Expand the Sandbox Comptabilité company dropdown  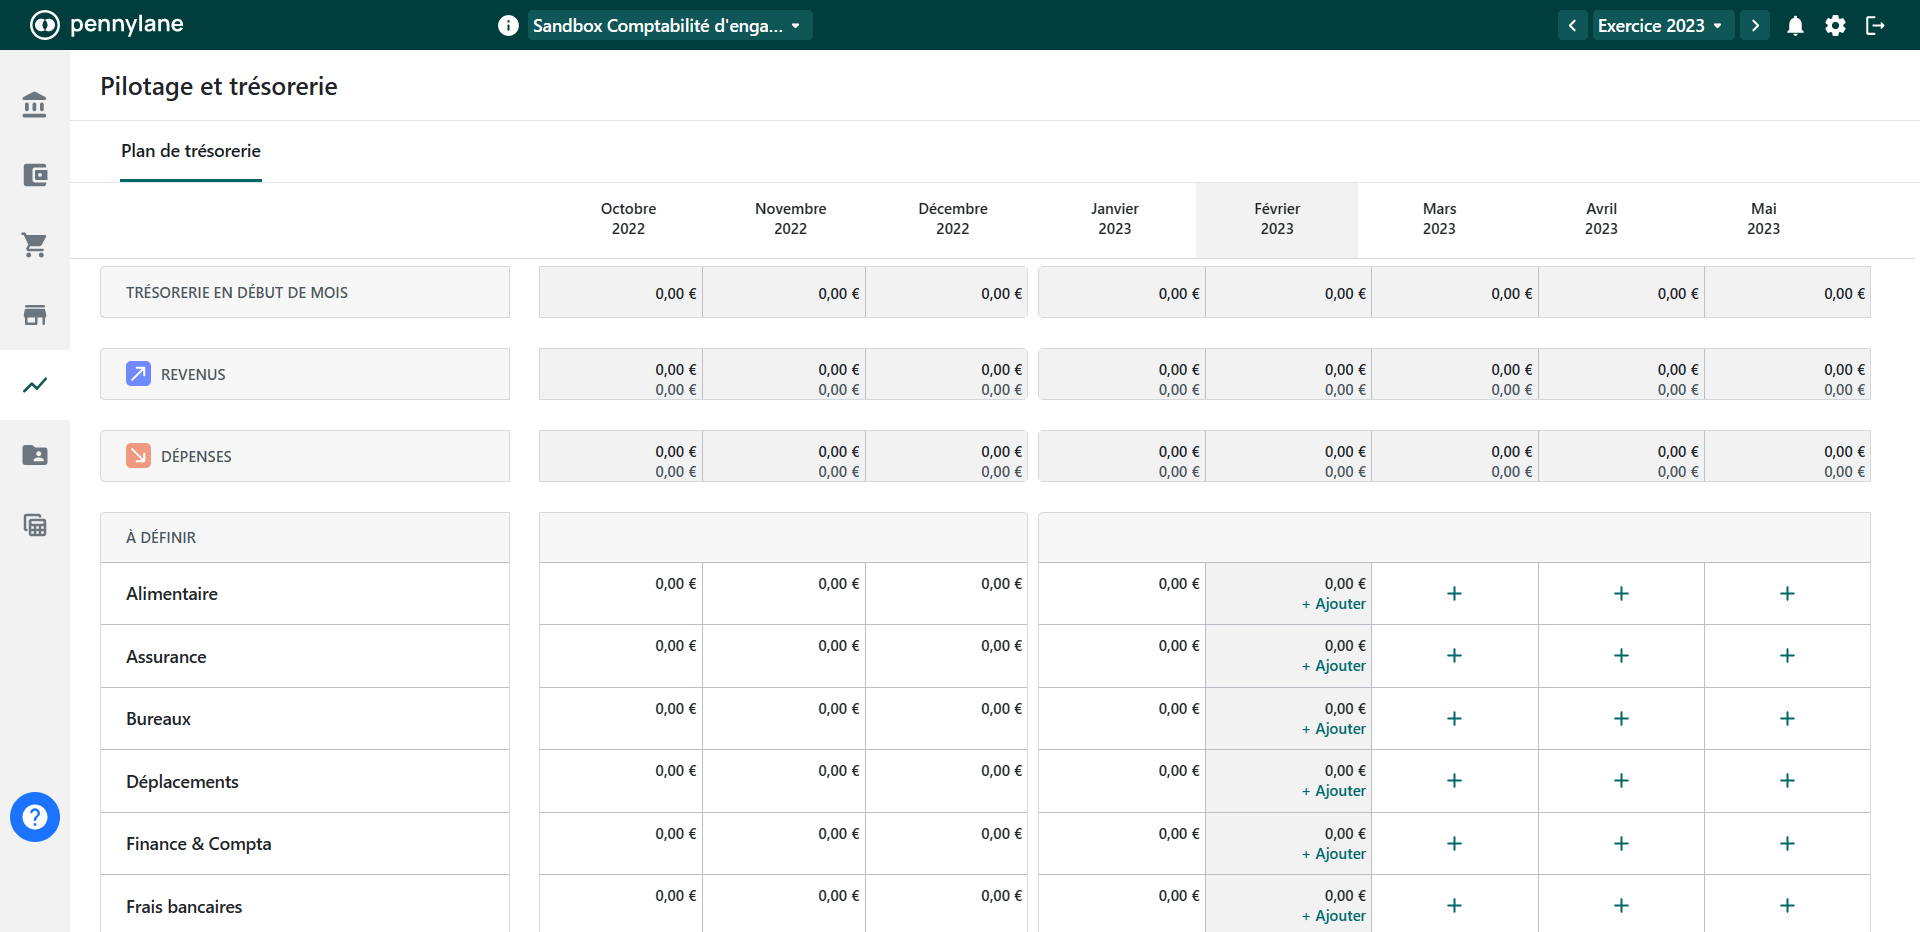click(669, 26)
